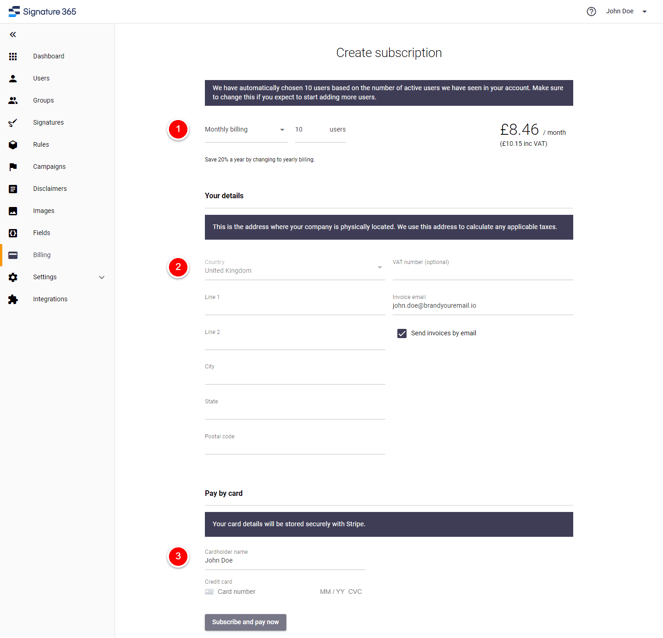Collapse the sidebar with double chevron icon
Image resolution: width=663 pixels, height=638 pixels.
click(13, 35)
